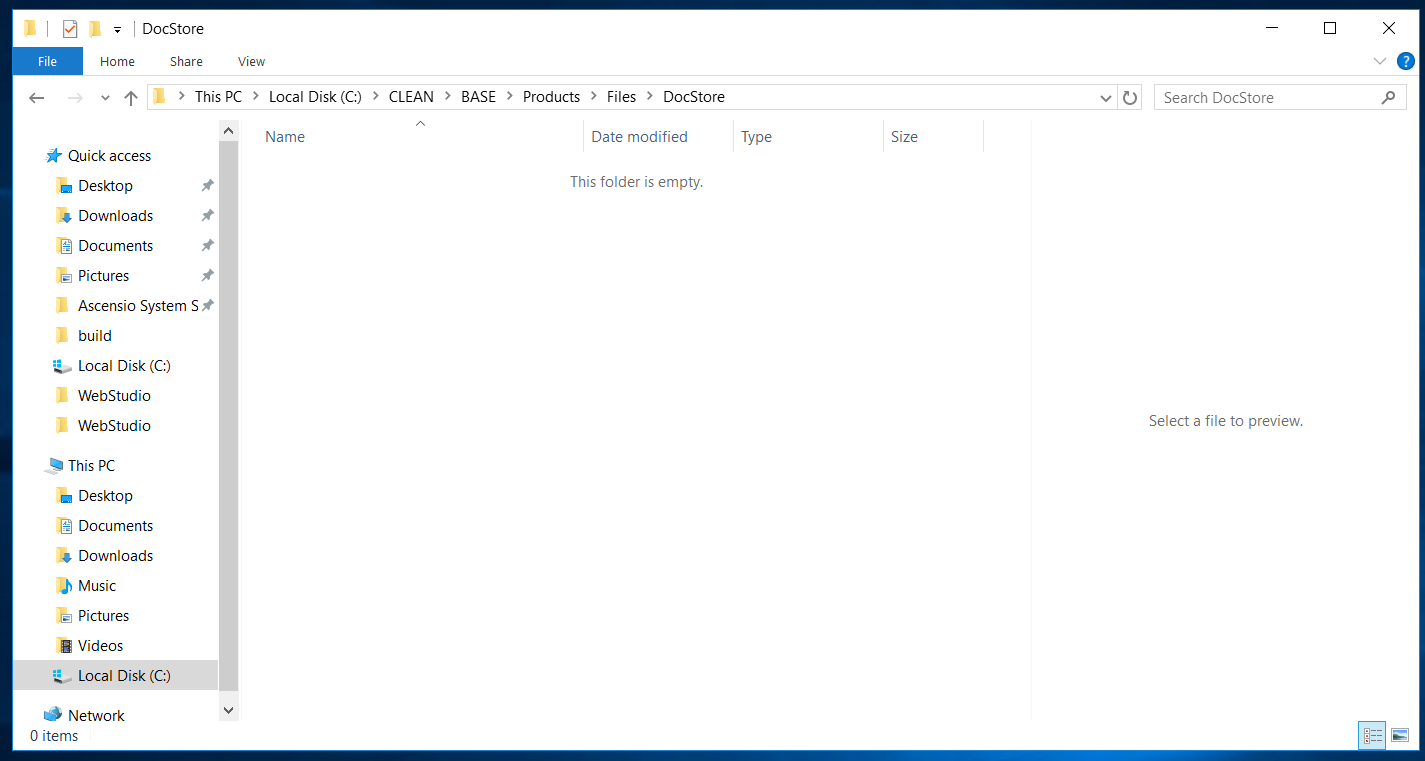
Task: Click the Properties quick access toolbar icon
Action: pos(70,29)
